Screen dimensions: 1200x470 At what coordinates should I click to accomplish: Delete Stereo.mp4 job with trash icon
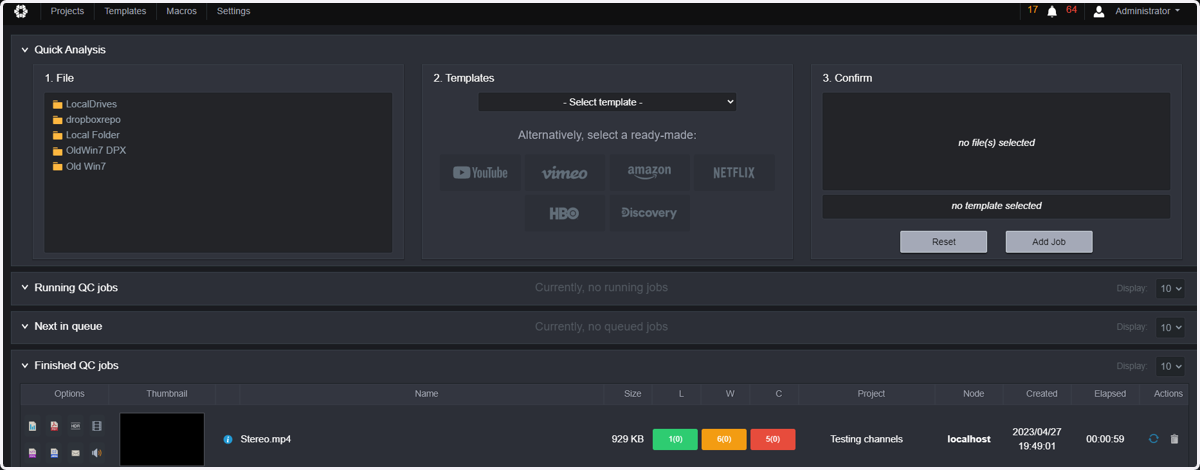(1175, 439)
